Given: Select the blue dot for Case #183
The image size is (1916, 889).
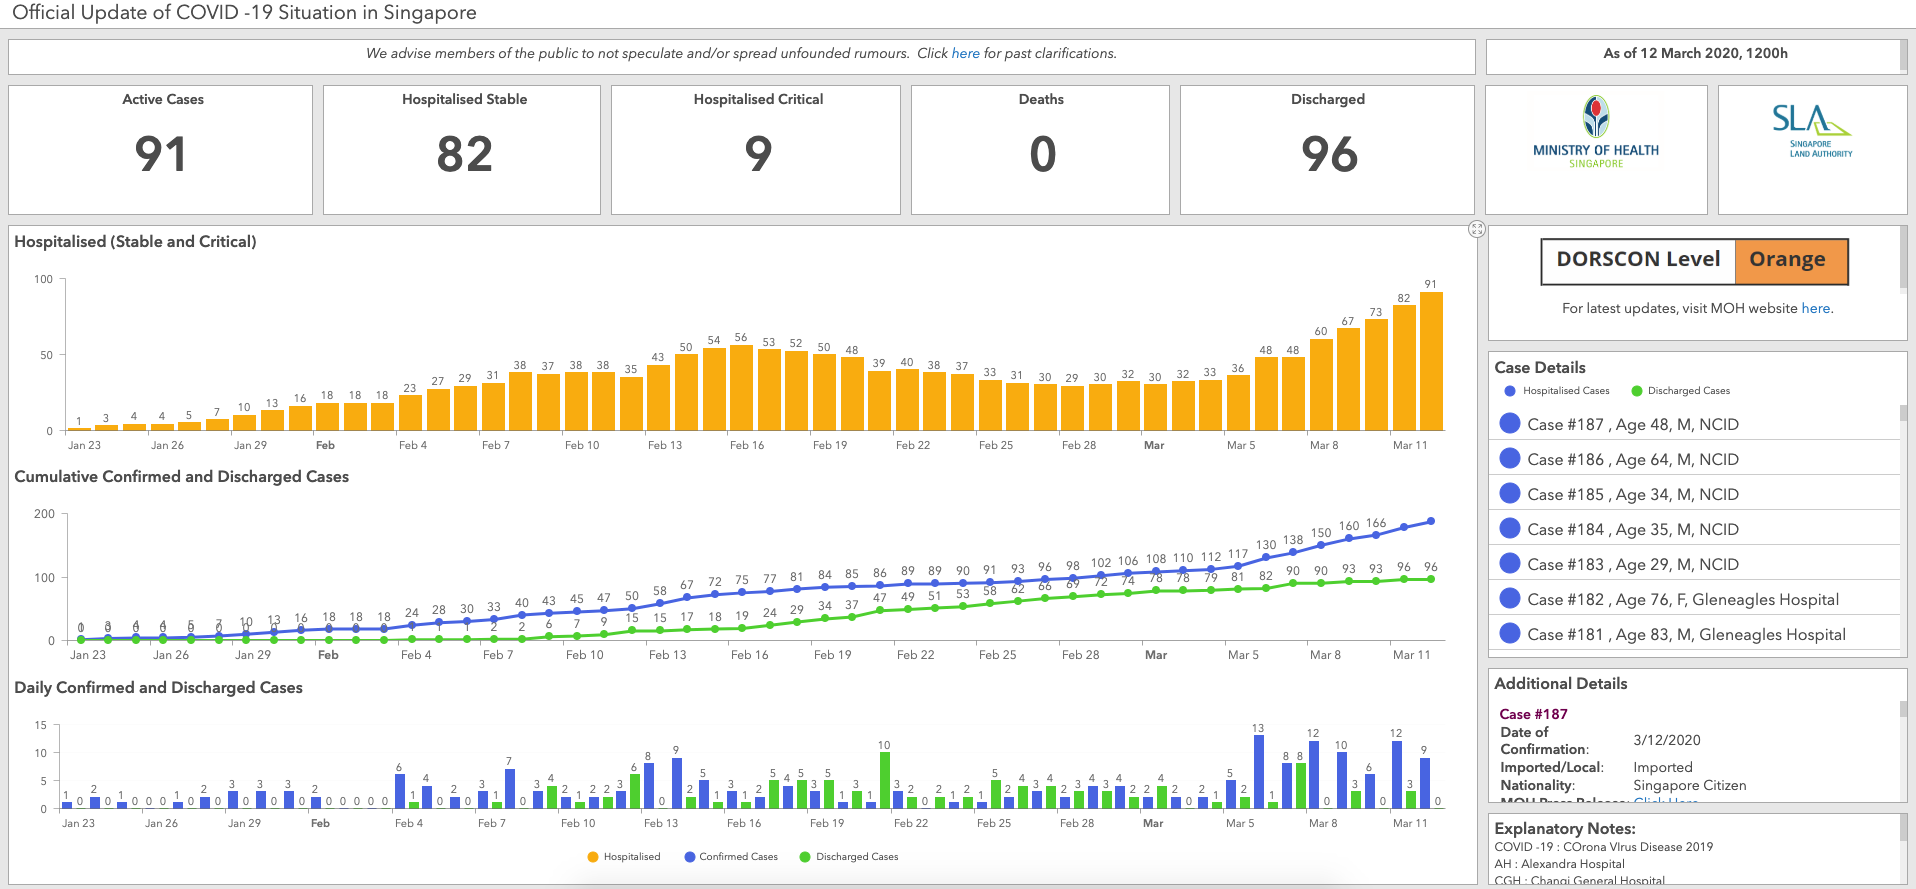Looking at the screenshot, I should (x=1510, y=563).
